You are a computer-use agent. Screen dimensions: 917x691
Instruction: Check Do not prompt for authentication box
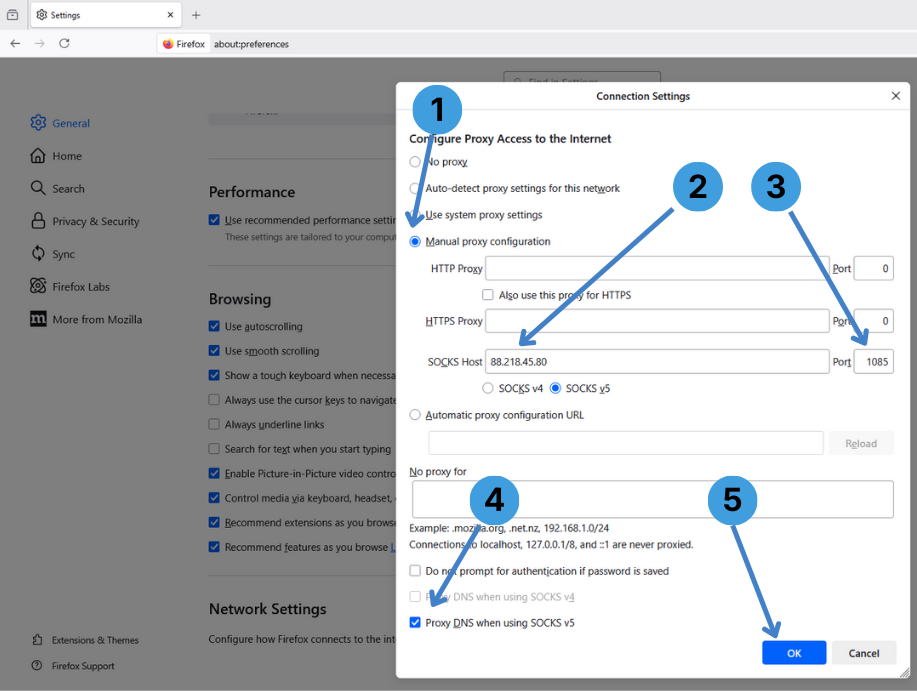[x=415, y=571]
